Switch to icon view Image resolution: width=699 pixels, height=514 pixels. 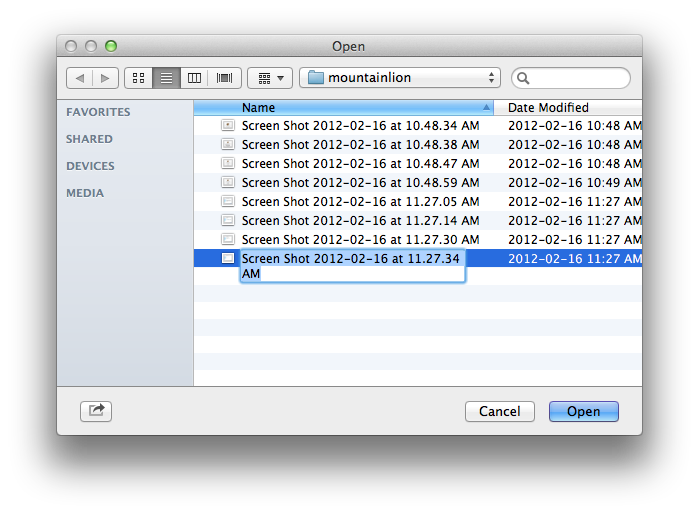[139, 78]
